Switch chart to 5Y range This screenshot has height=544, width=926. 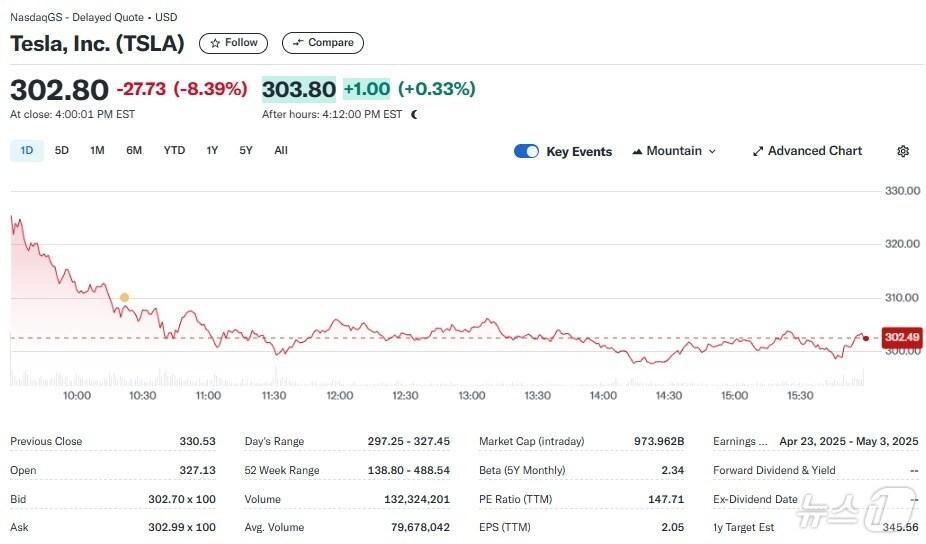click(x=246, y=151)
